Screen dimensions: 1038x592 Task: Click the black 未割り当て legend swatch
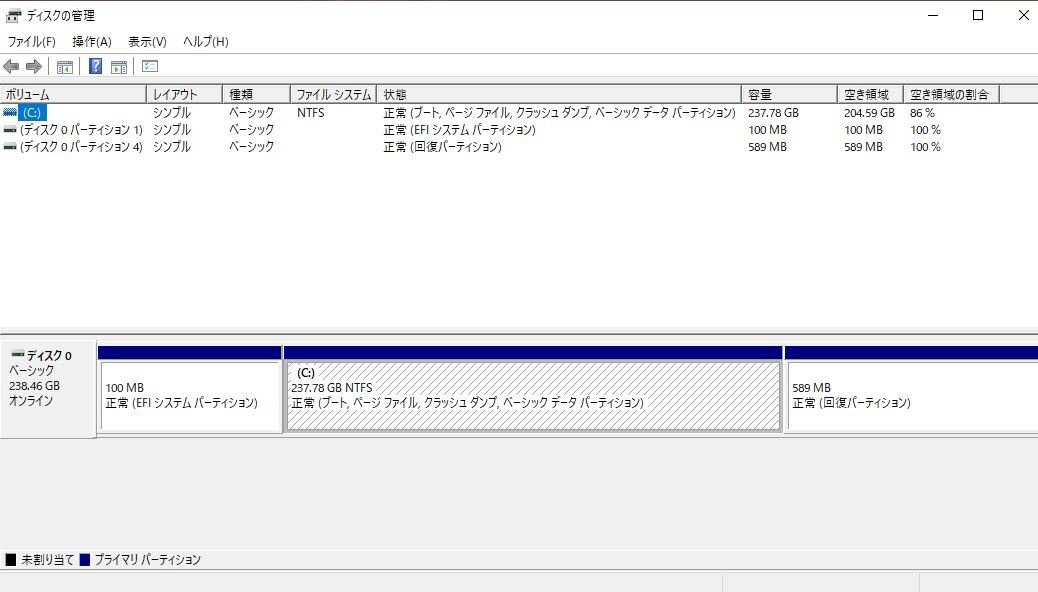click(x=11, y=560)
